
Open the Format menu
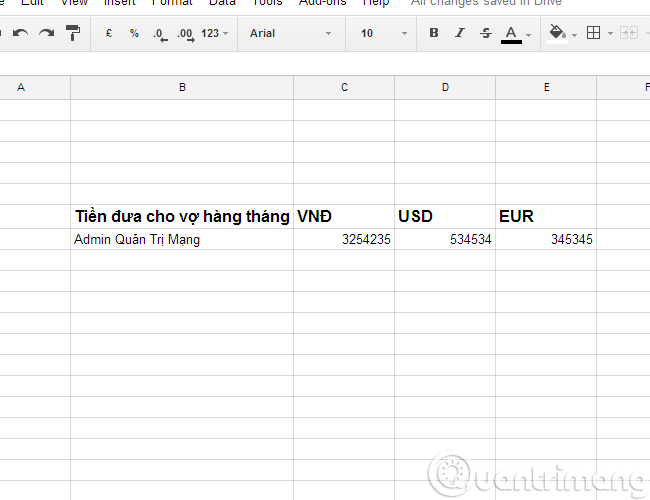[x=172, y=2]
